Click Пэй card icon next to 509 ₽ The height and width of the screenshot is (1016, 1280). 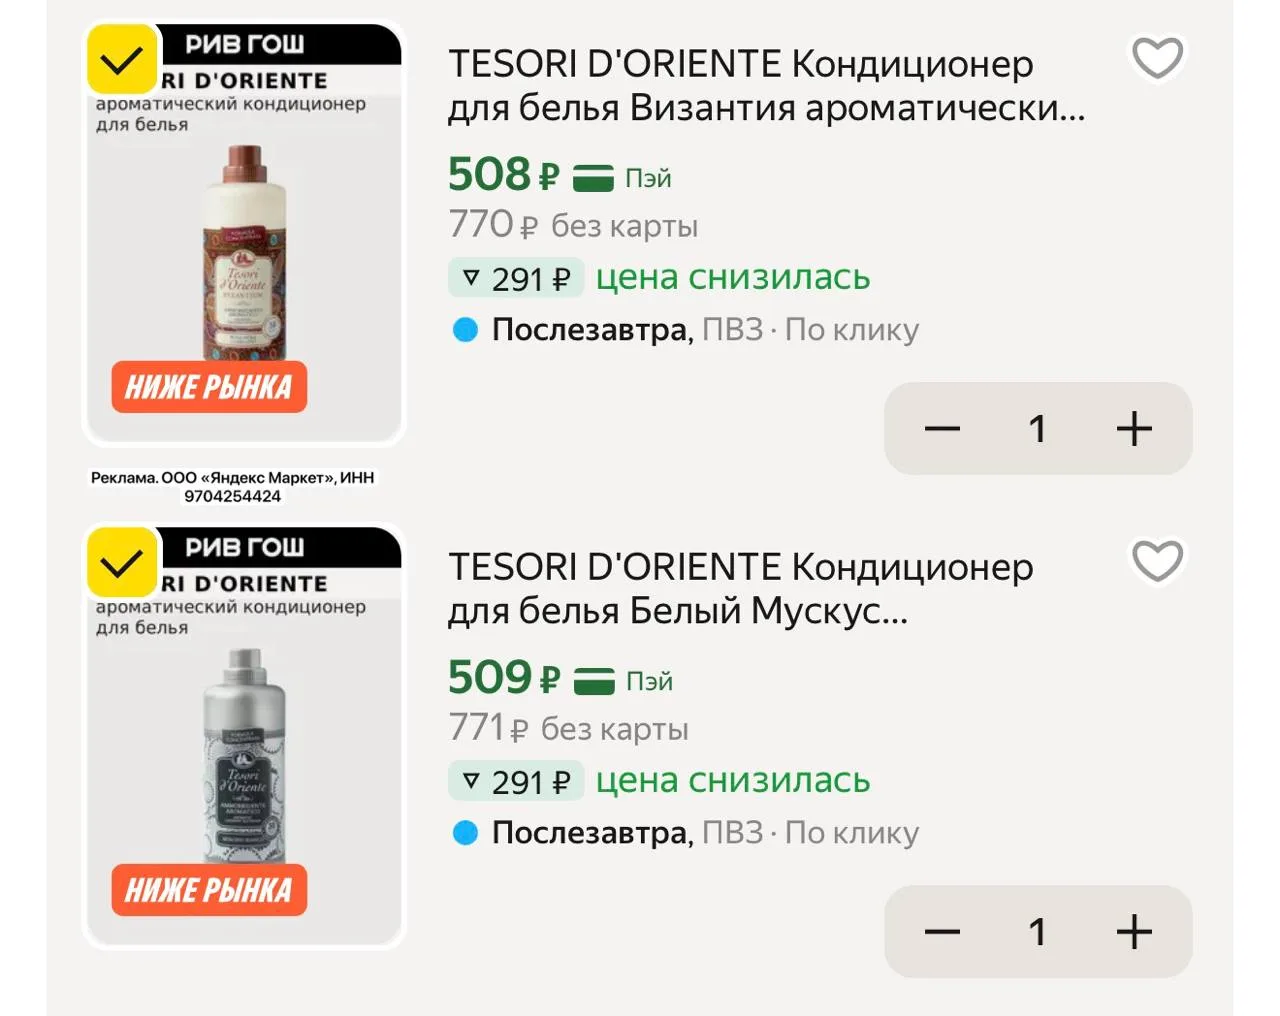[x=594, y=682]
